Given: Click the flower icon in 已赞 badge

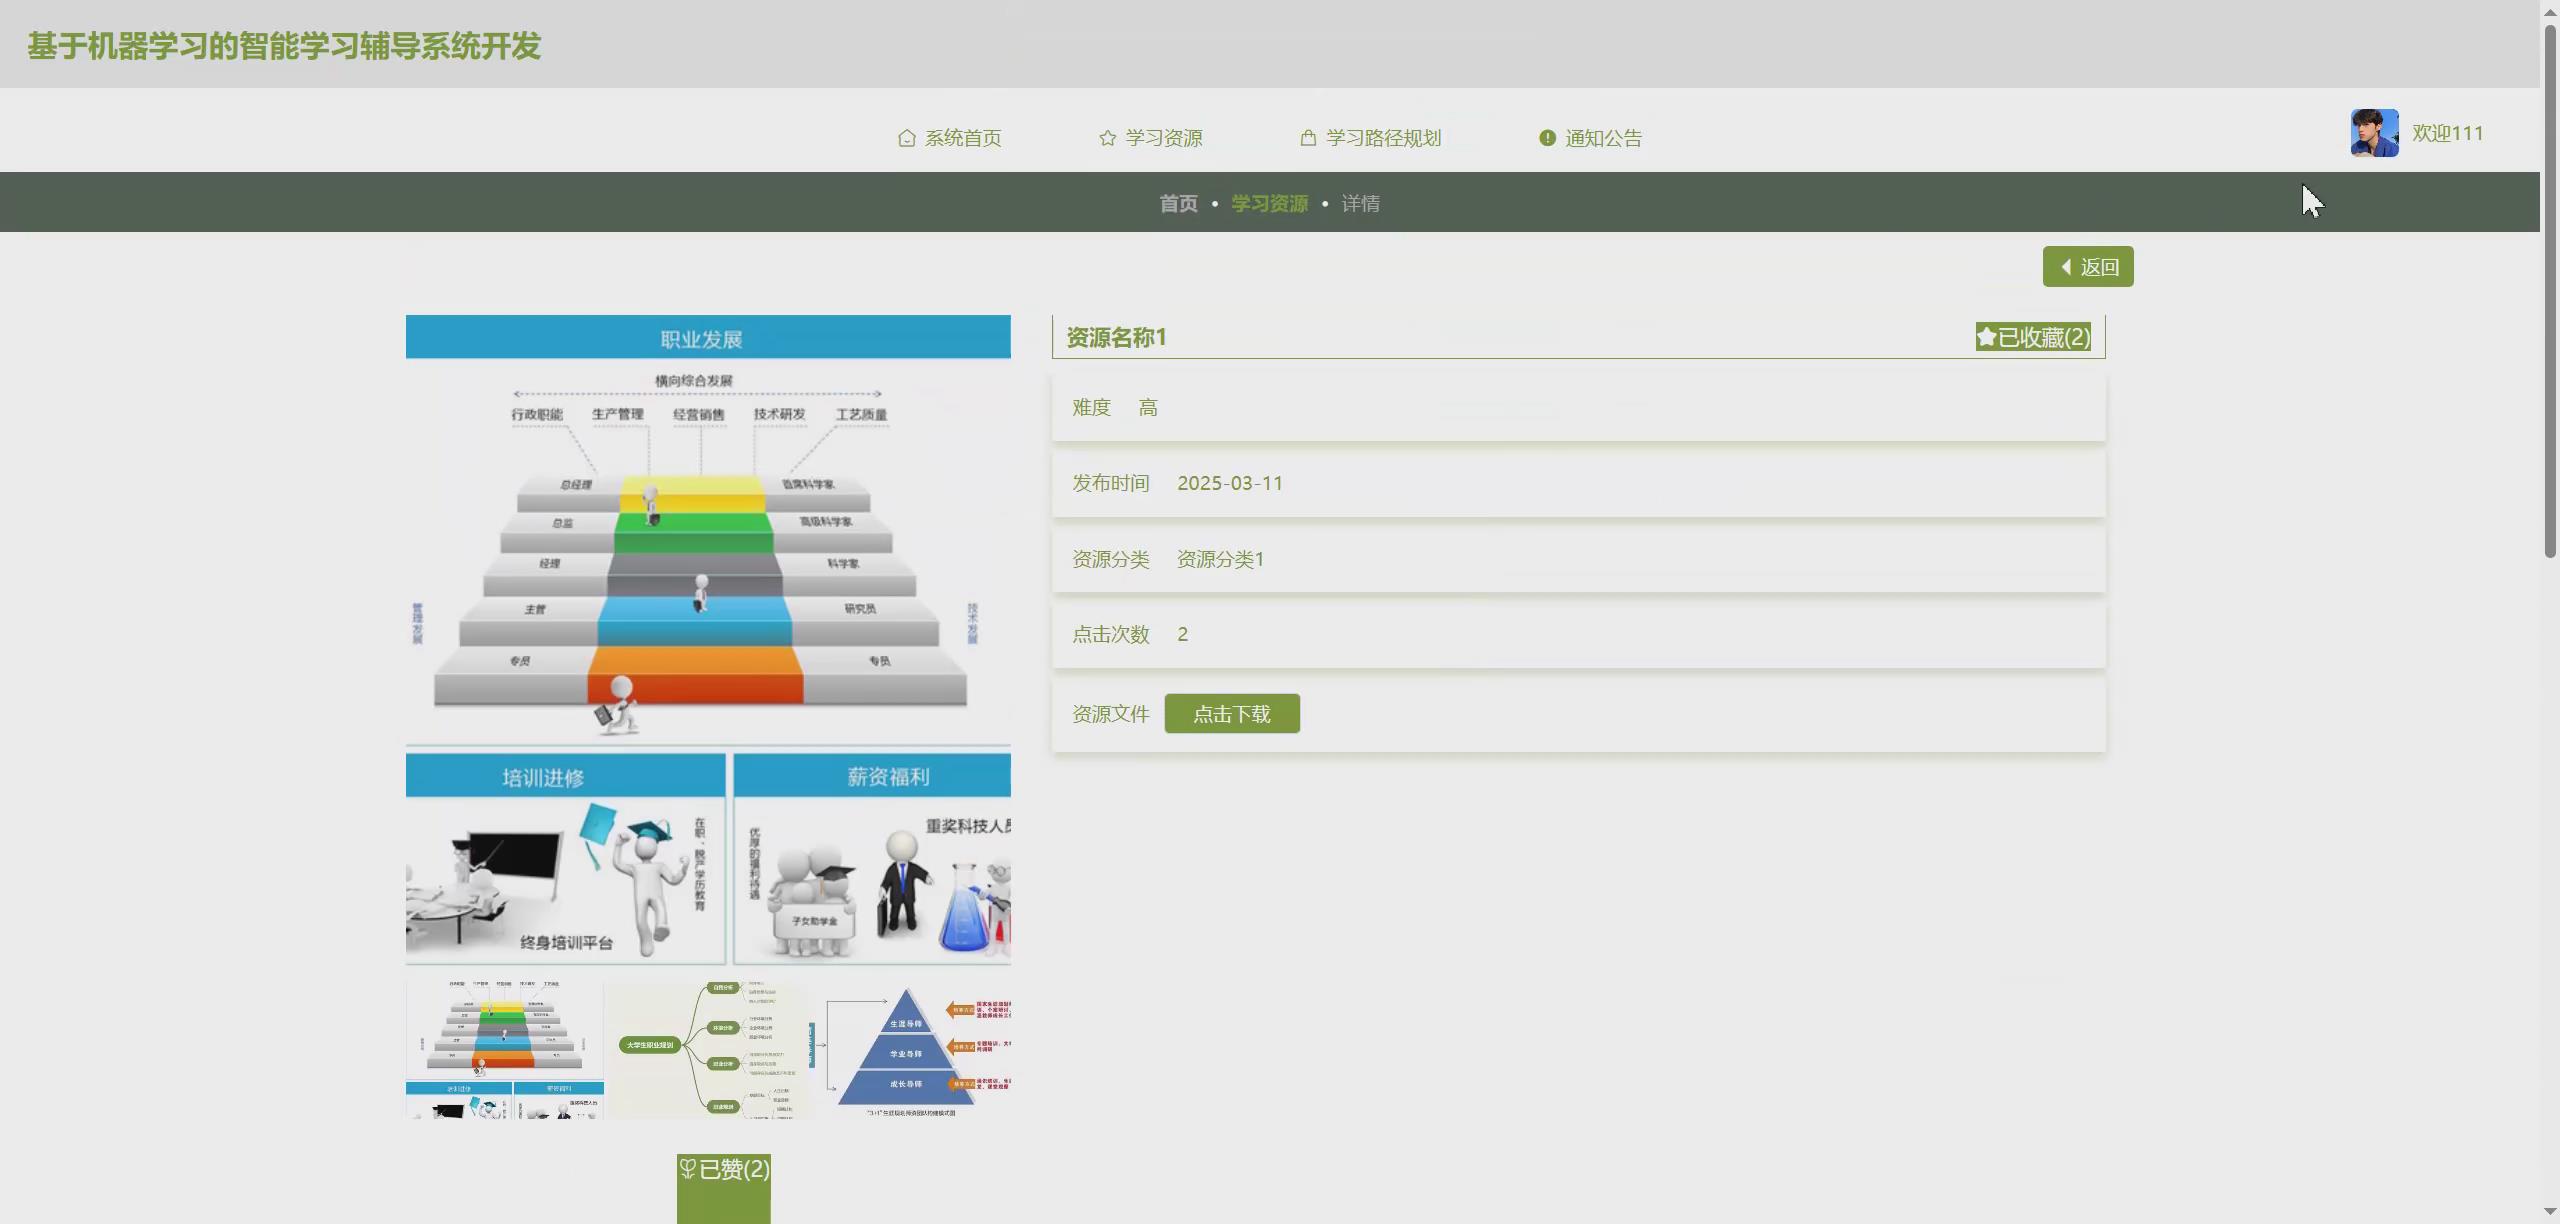Looking at the screenshot, I should (x=688, y=1168).
